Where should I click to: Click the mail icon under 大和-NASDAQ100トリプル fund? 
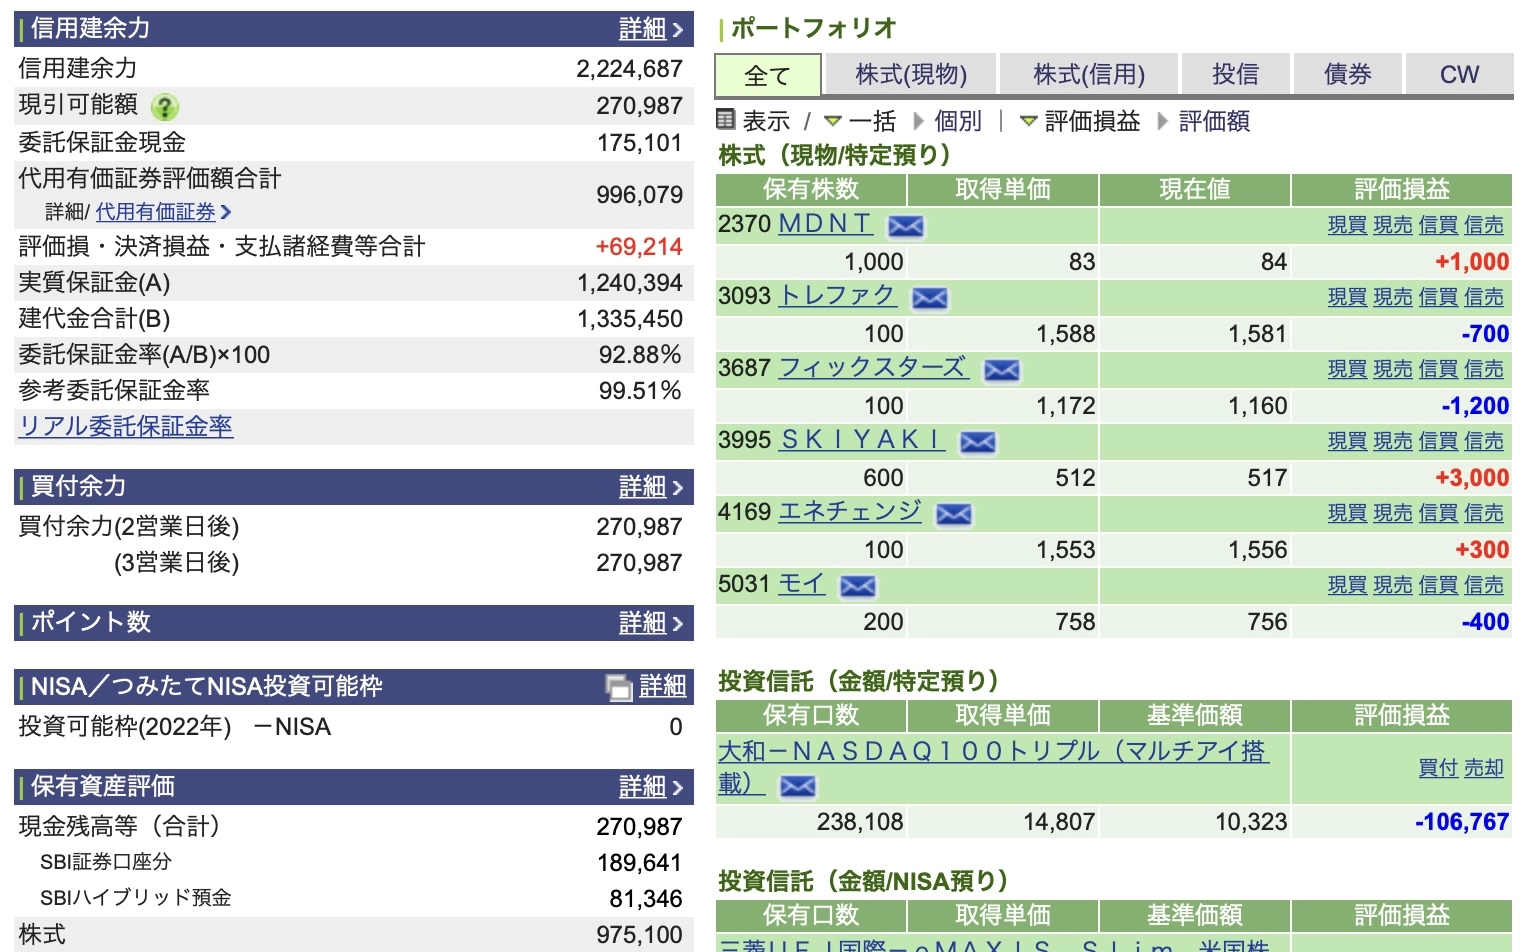point(797,787)
